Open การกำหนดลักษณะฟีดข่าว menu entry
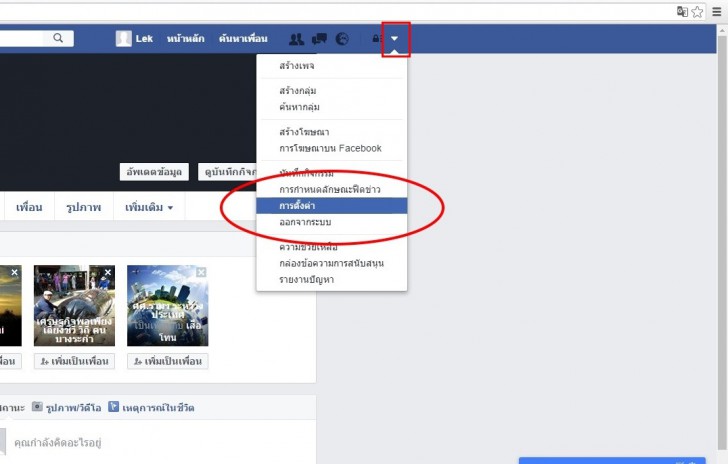The image size is (728, 464). (332, 189)
